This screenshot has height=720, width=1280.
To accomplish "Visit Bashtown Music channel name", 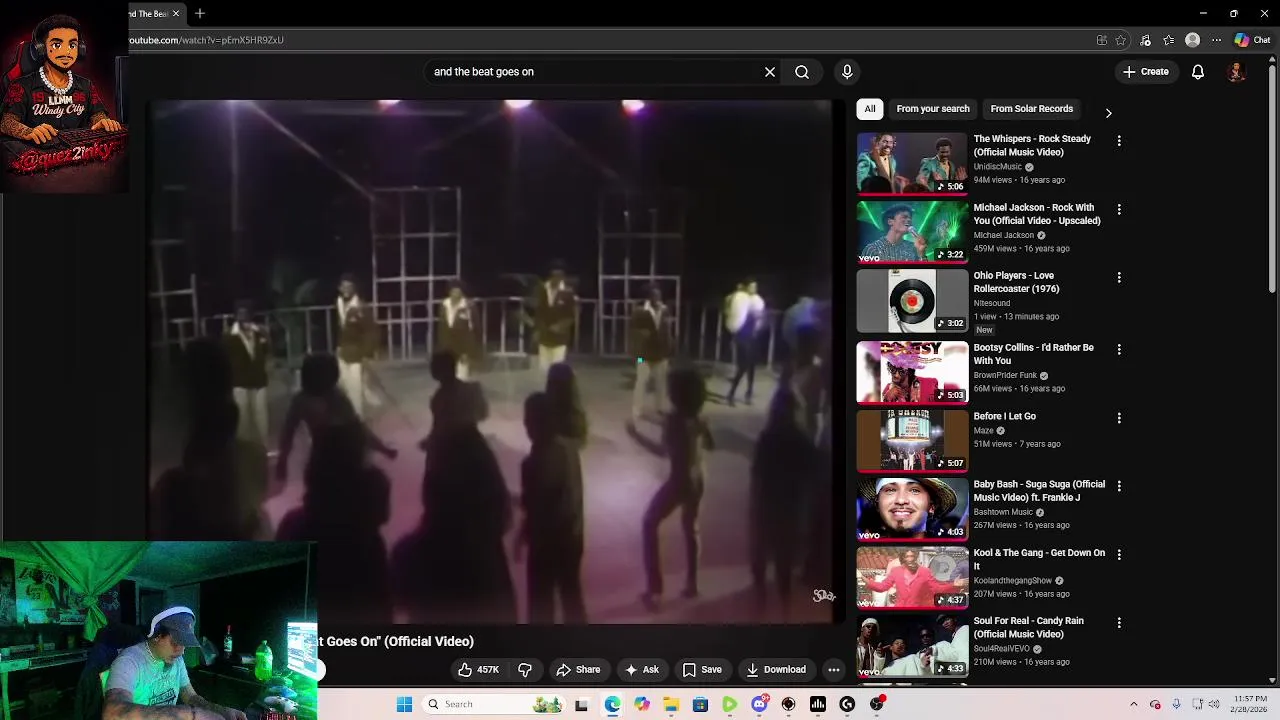I will coord(1003,512).
